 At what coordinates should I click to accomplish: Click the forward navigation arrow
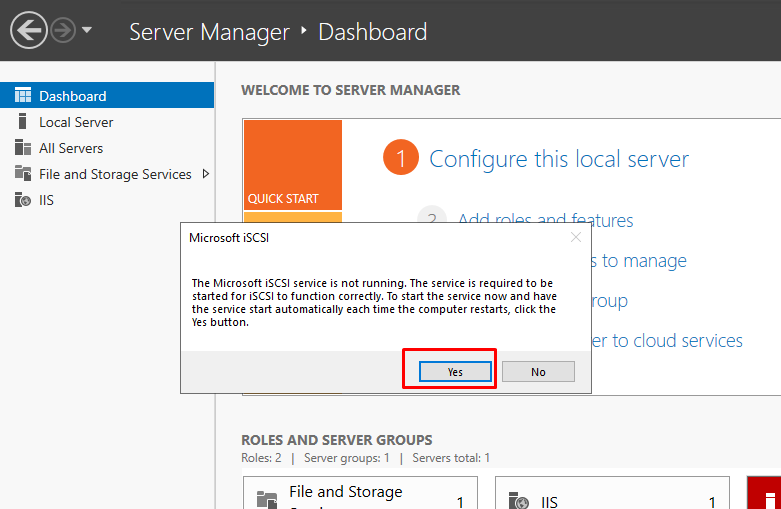(x=63, y=30)
